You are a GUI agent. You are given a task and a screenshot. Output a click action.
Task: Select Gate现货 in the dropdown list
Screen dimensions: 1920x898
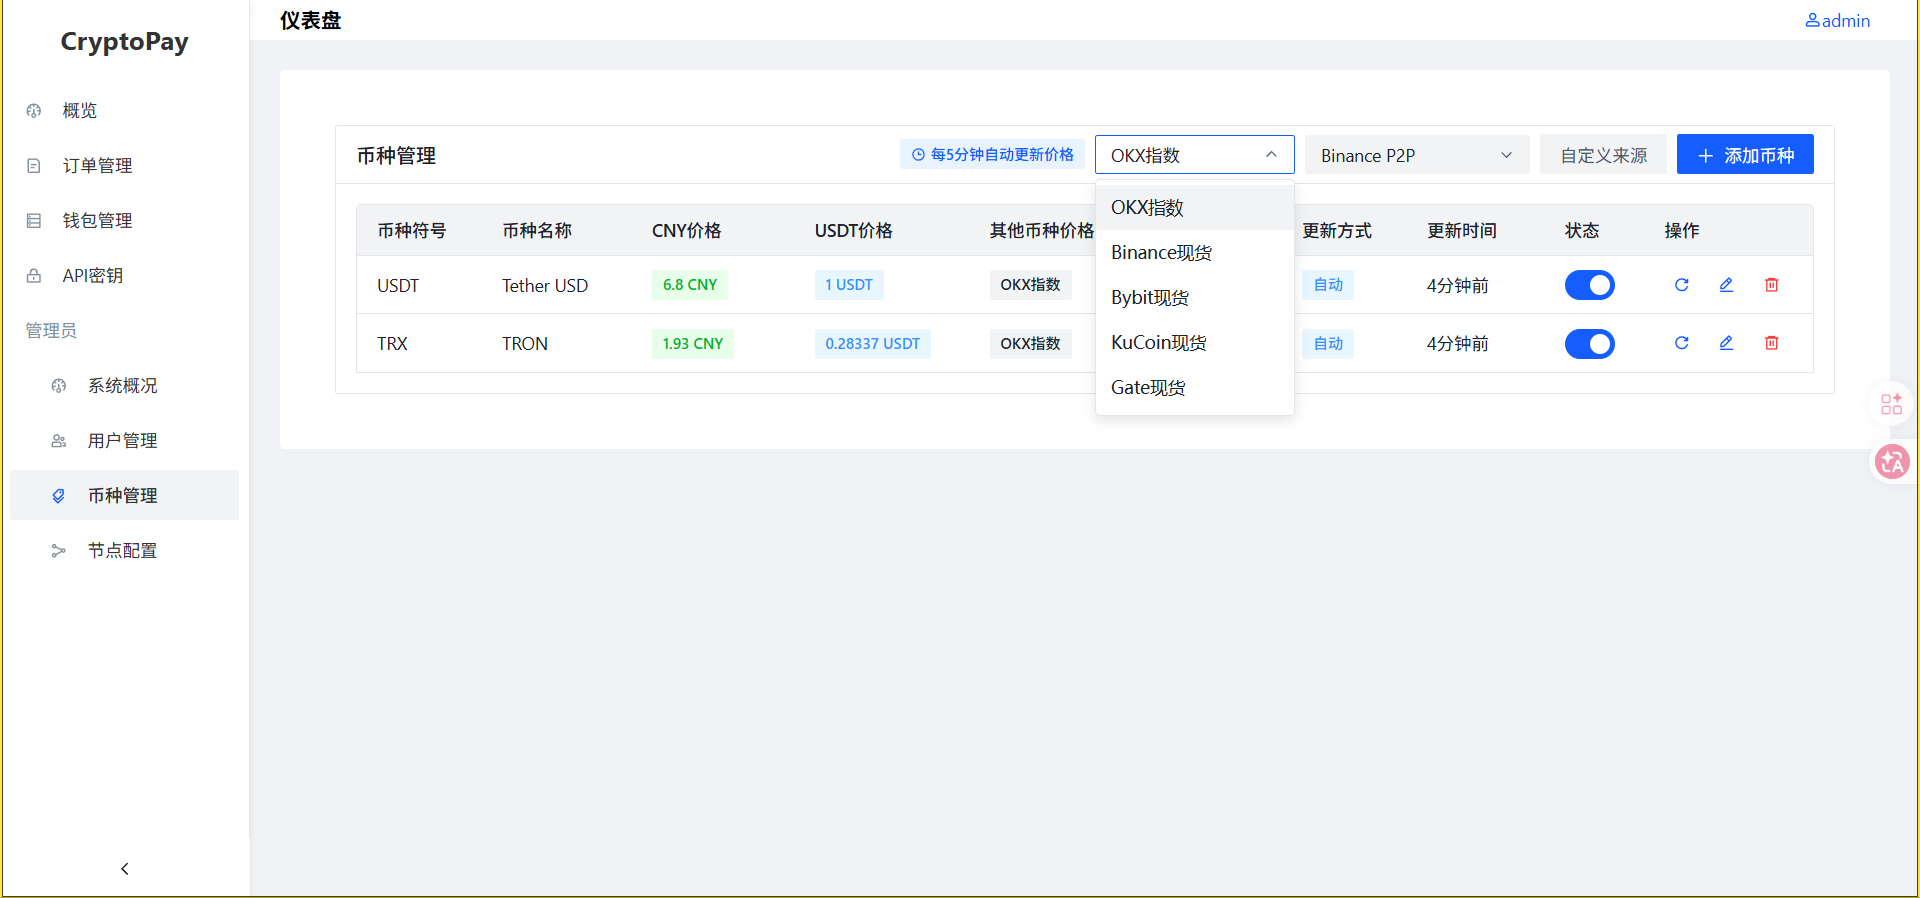(1148, 388)
